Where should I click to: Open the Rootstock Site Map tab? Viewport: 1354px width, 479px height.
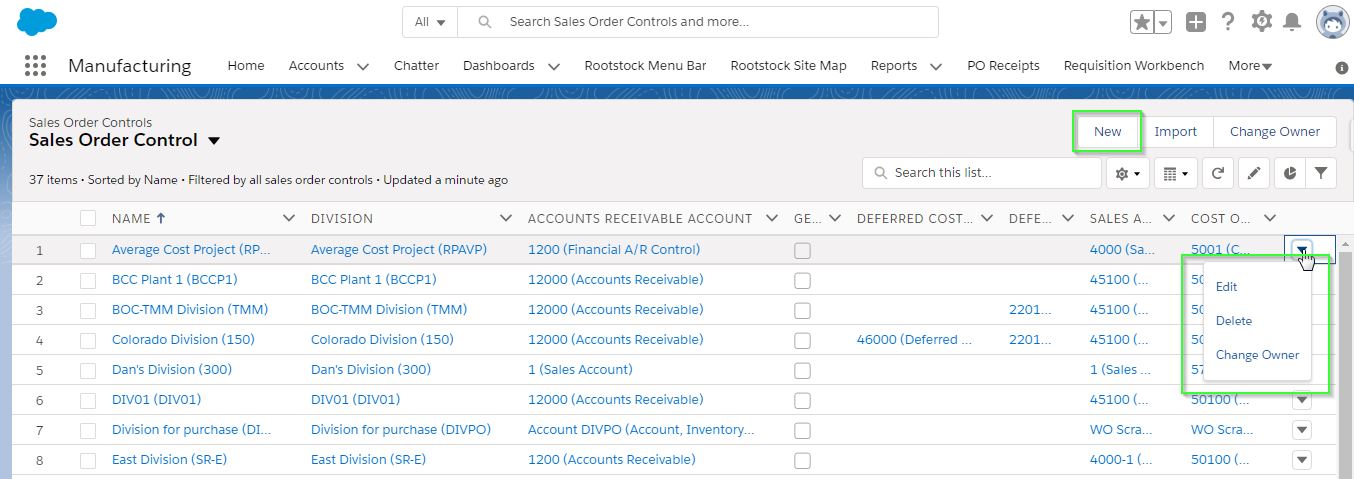(788, 66)
